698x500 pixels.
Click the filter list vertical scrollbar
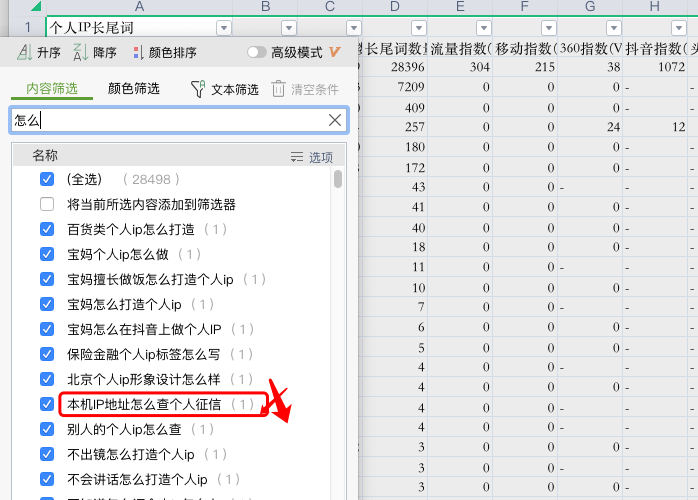tap(338, 180)
